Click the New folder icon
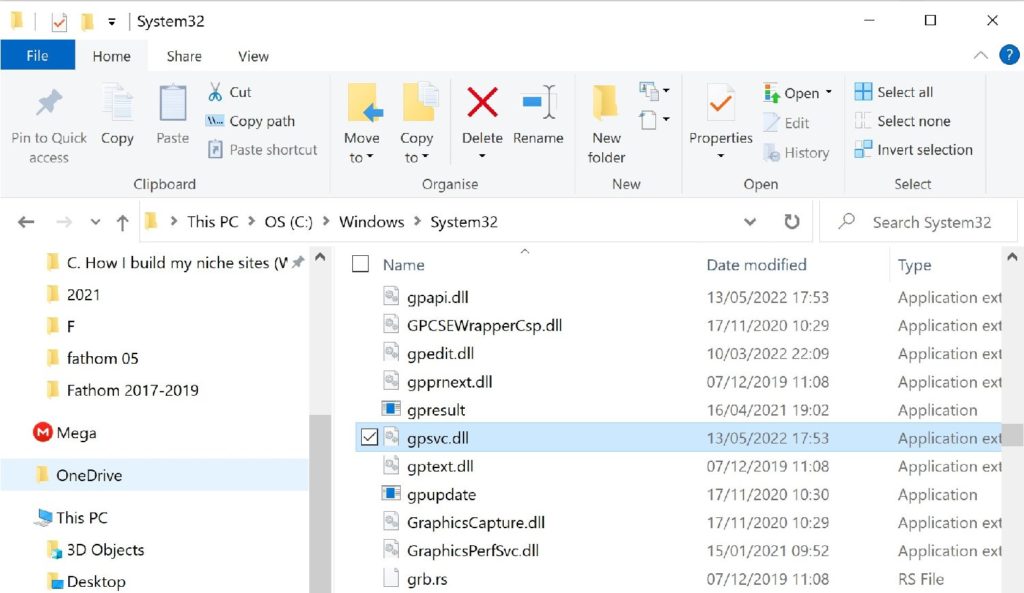The width and height of the screenshot is (1024, 593). tap(605, 103)
